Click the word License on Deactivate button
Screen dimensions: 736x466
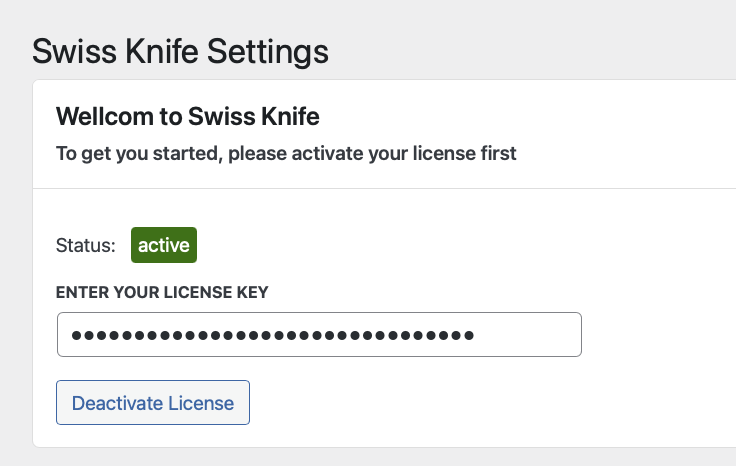(201, 403)
